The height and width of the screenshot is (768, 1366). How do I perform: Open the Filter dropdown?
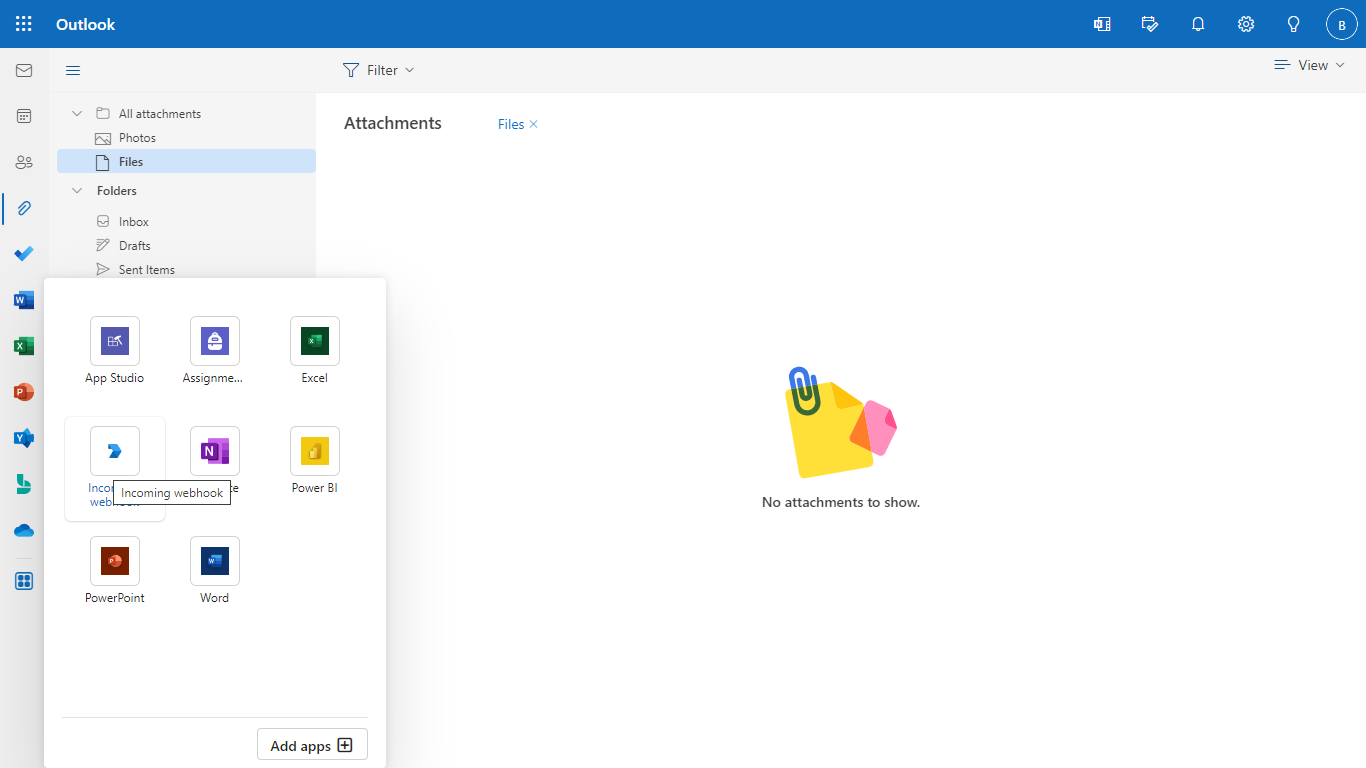[x=379, y=70]
